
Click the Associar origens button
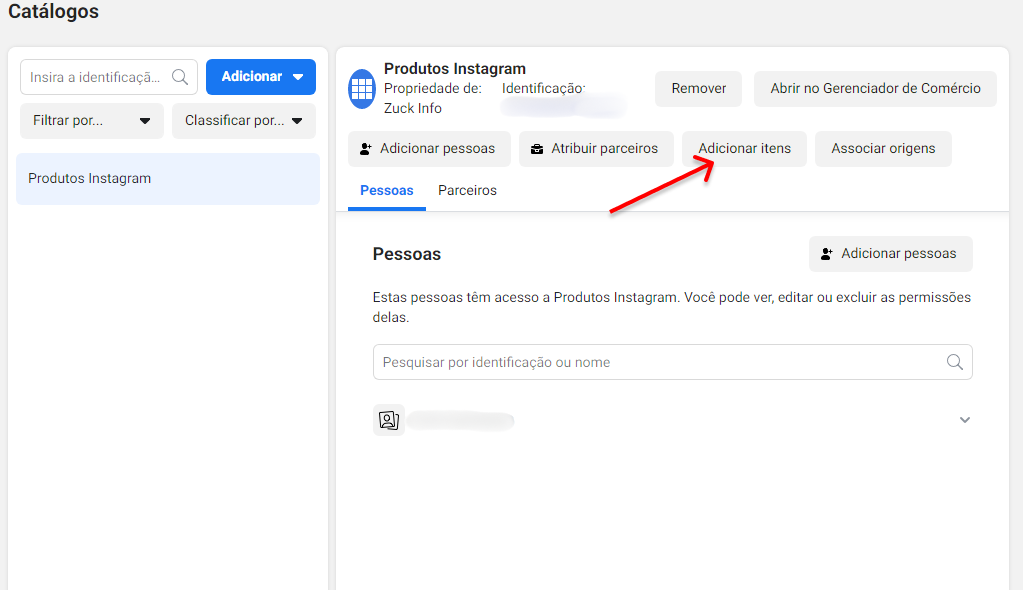[x=883, y=149]
